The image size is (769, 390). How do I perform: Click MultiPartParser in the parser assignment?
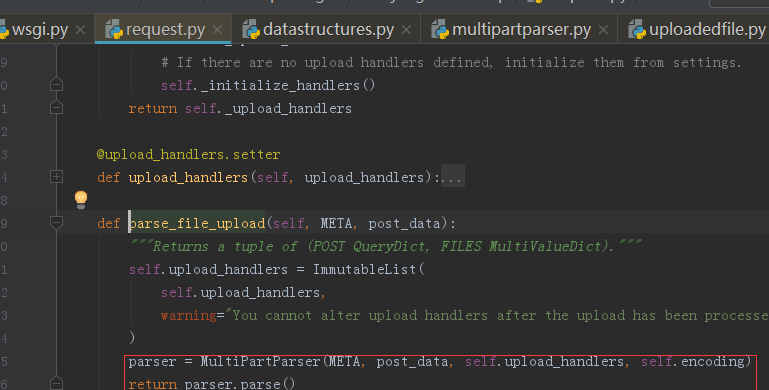[260, 362]
